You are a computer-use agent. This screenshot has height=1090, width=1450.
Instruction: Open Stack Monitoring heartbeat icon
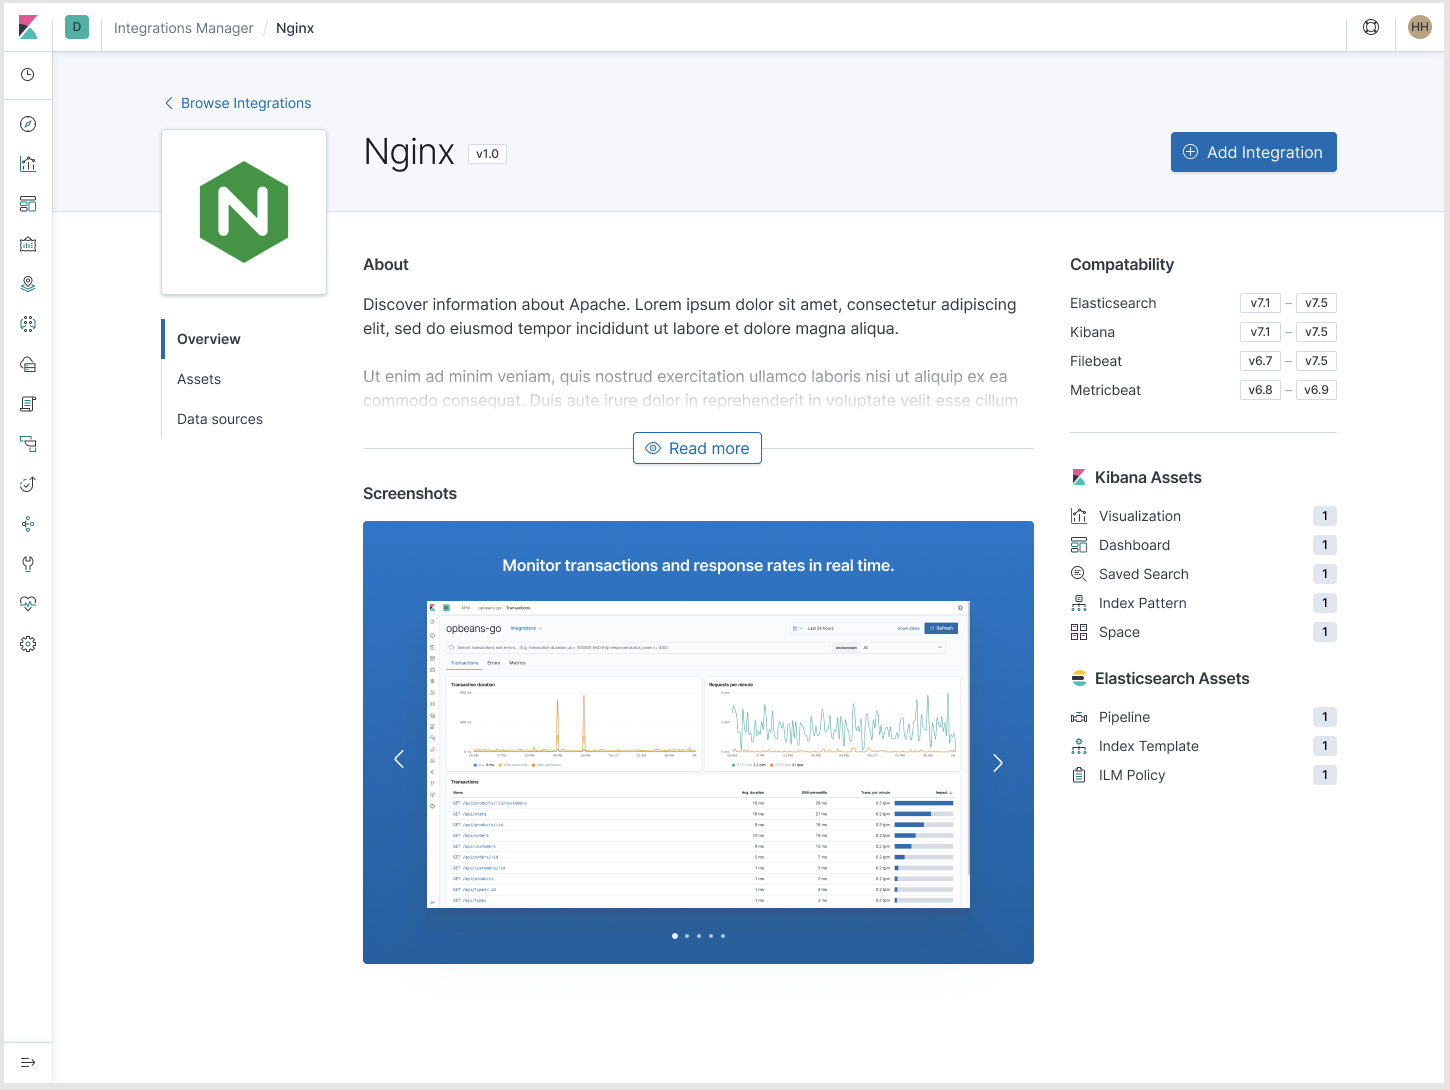pos(28,604)
